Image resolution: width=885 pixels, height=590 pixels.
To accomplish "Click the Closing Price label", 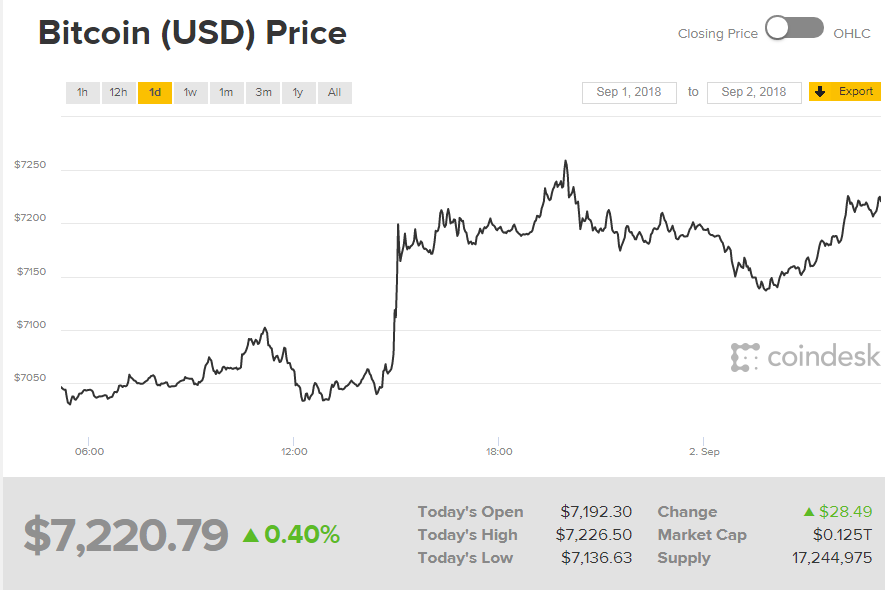I will click(717, 34).
